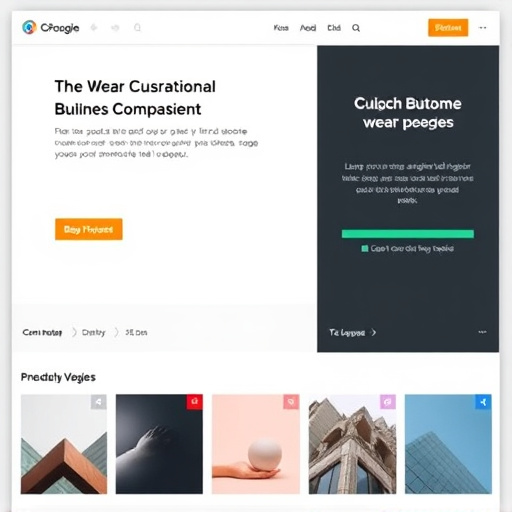Click the faded search icon beside logo
The width and height of the screenshot is (512, 512).
[x=137, y=28]
